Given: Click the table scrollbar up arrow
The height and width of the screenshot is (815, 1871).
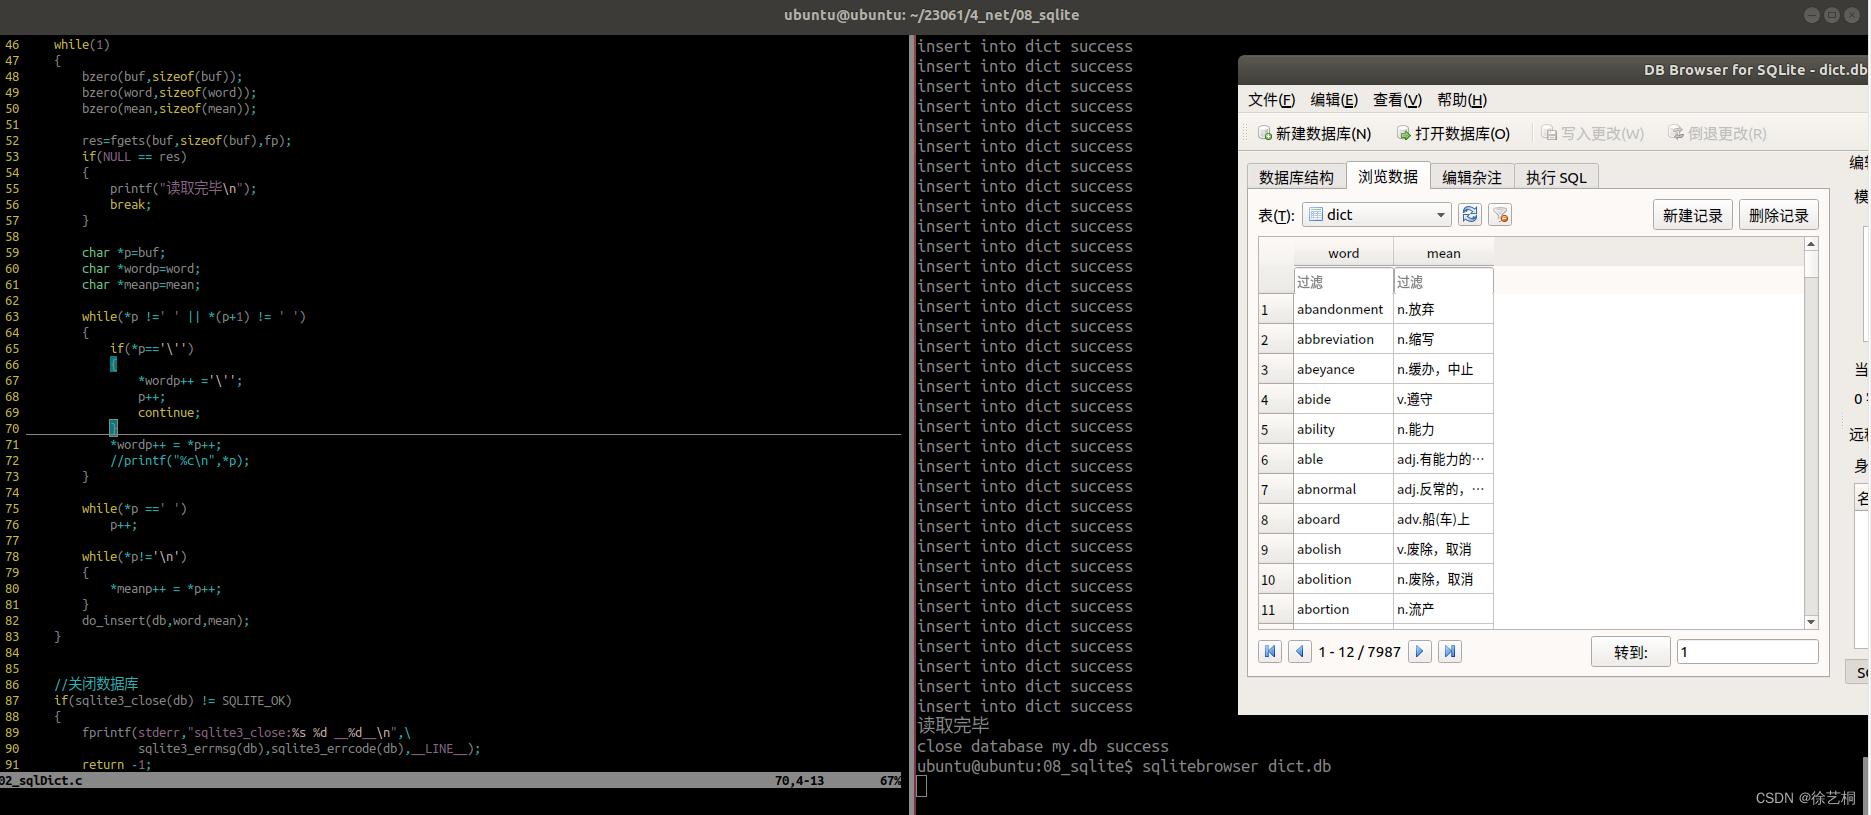Looking at the screenshot, I should pos(1811,244).
